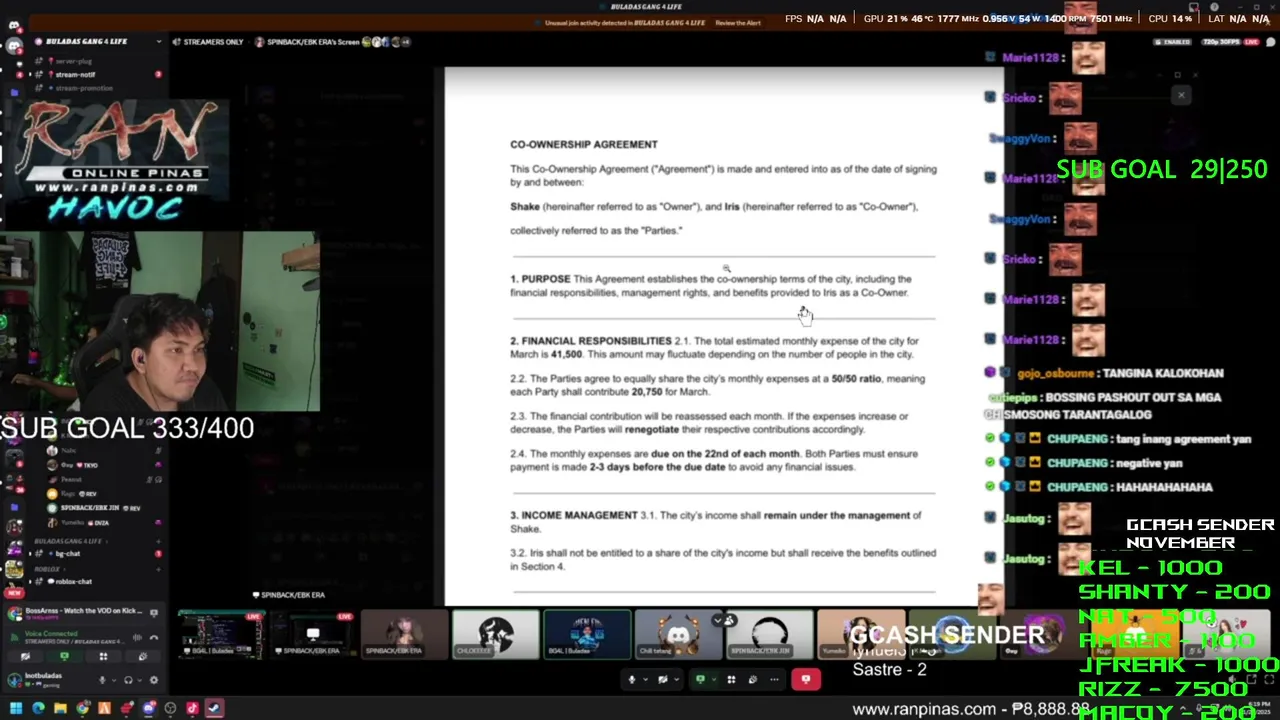Click Inotbuladas user profile avatar
The image size is (1280, 720).
tap(14, 680)
